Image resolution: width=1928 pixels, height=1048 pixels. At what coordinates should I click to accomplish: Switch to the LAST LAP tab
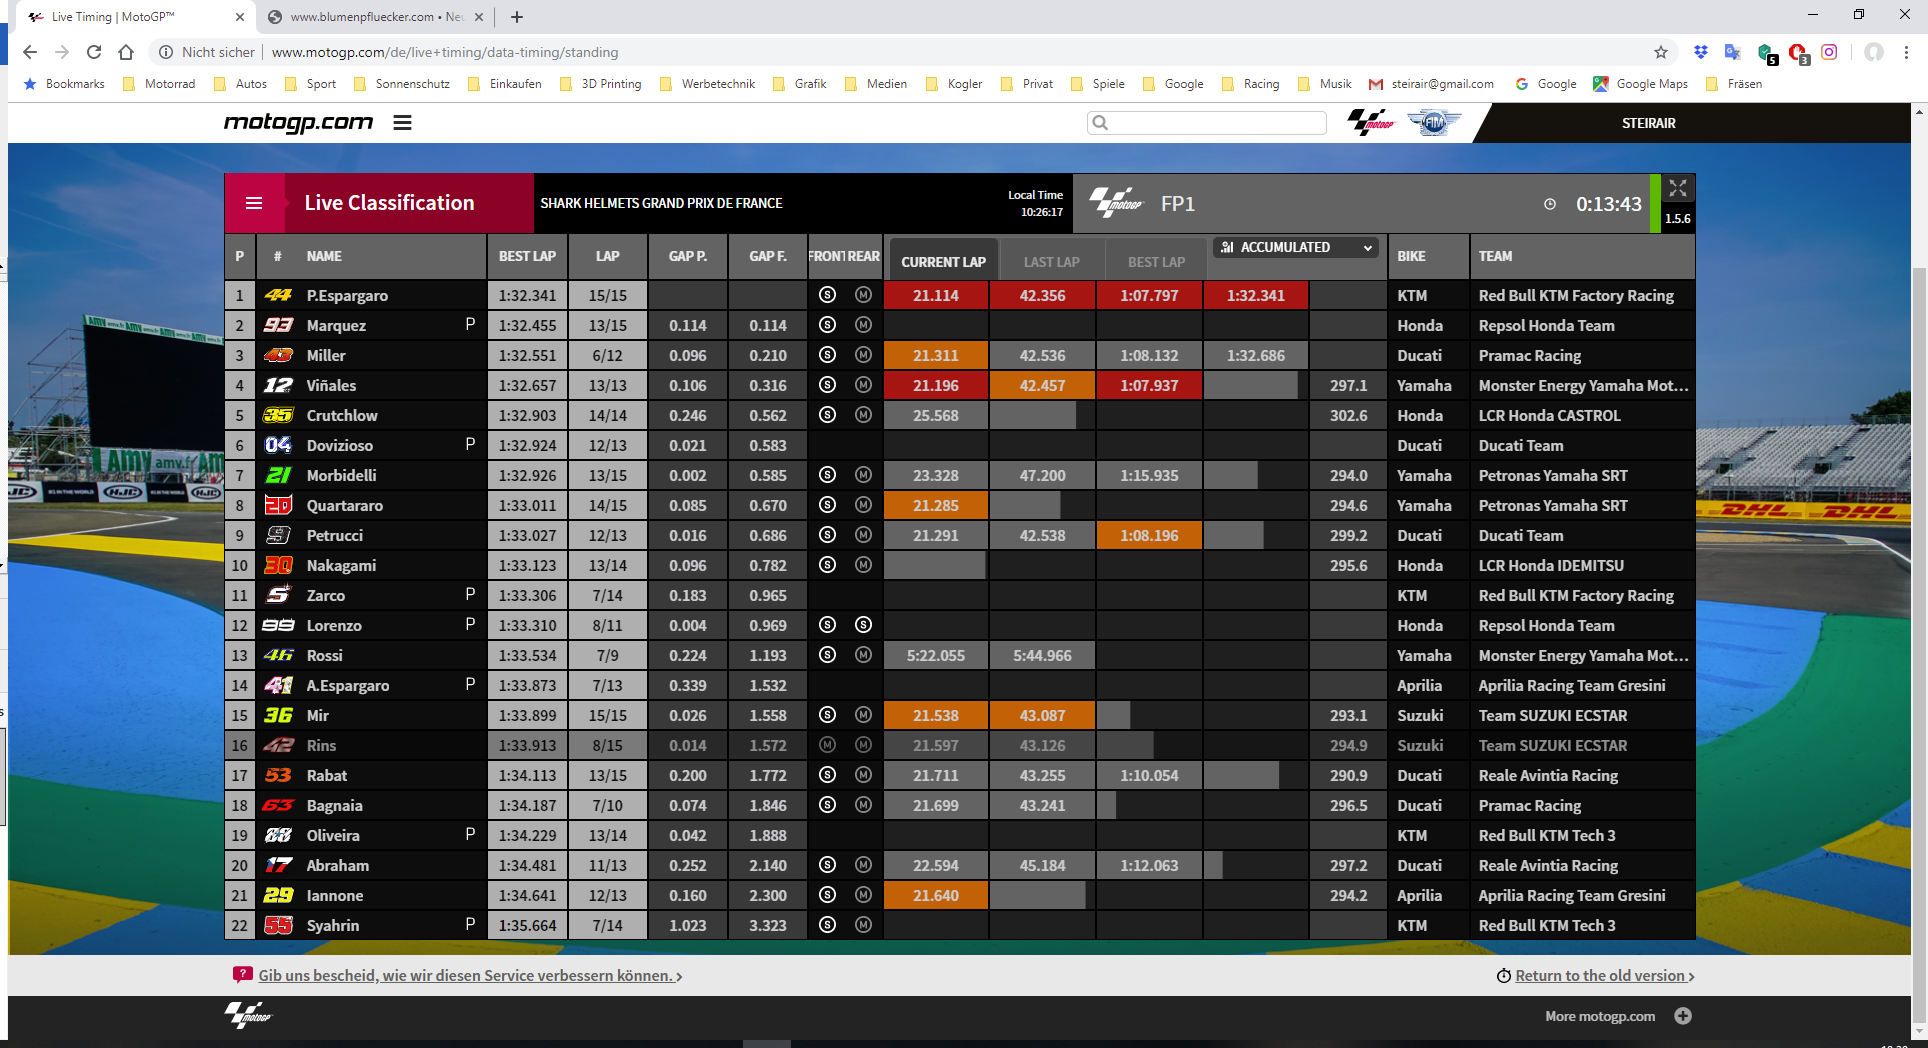pos(1051,262)
